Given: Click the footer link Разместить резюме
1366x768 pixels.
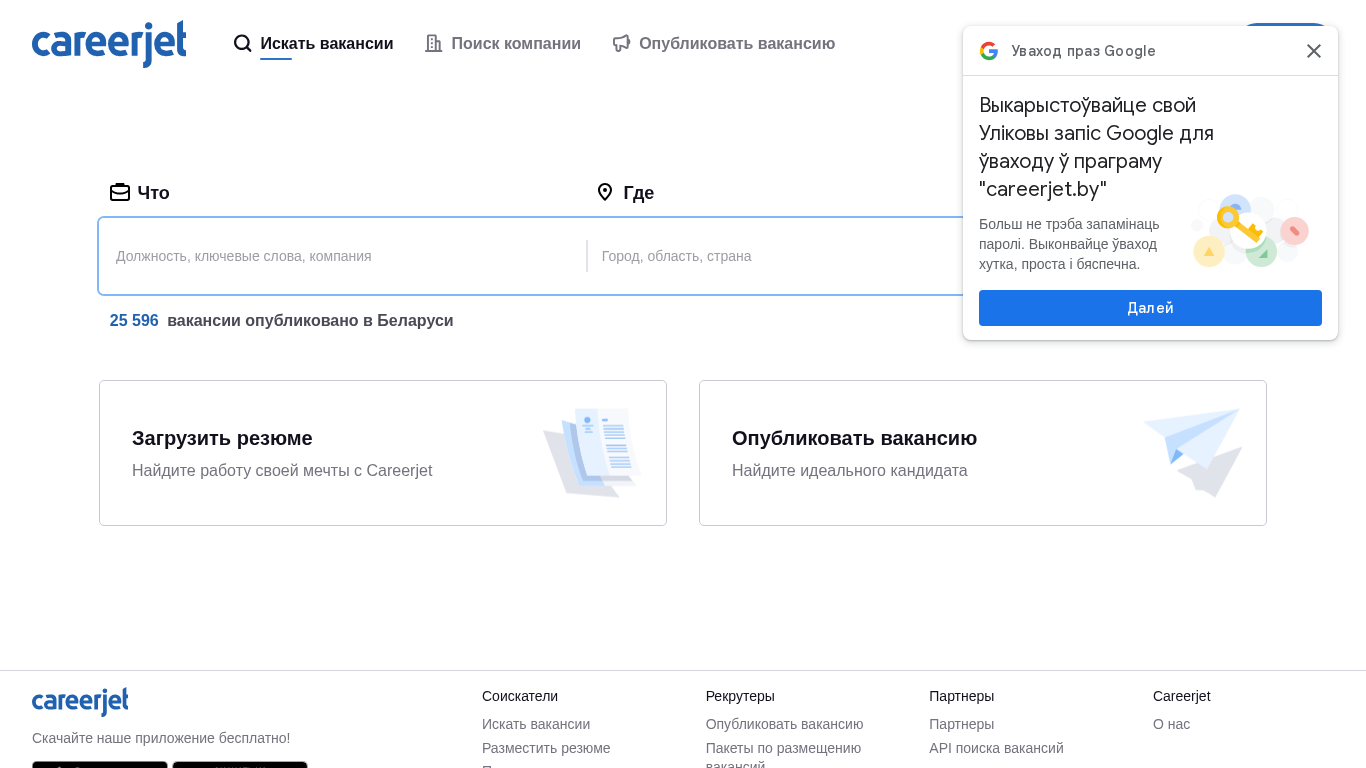Looking at the screenshot, I should pyautogui.click(x=546, y=748).
